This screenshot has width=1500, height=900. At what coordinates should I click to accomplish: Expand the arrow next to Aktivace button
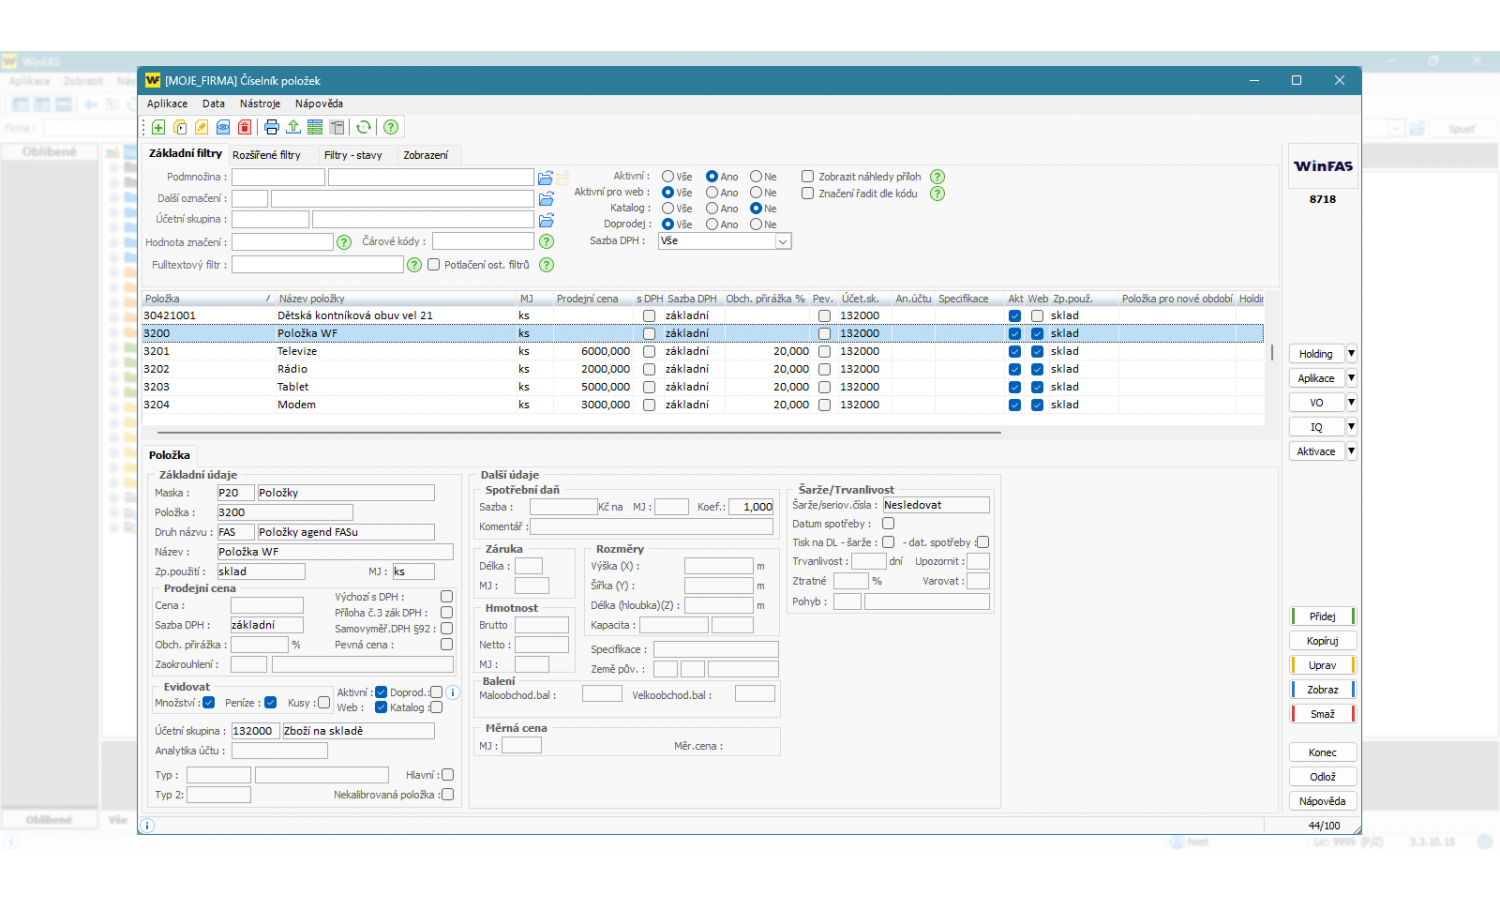pyautogui.click(x=1351, y=452)
